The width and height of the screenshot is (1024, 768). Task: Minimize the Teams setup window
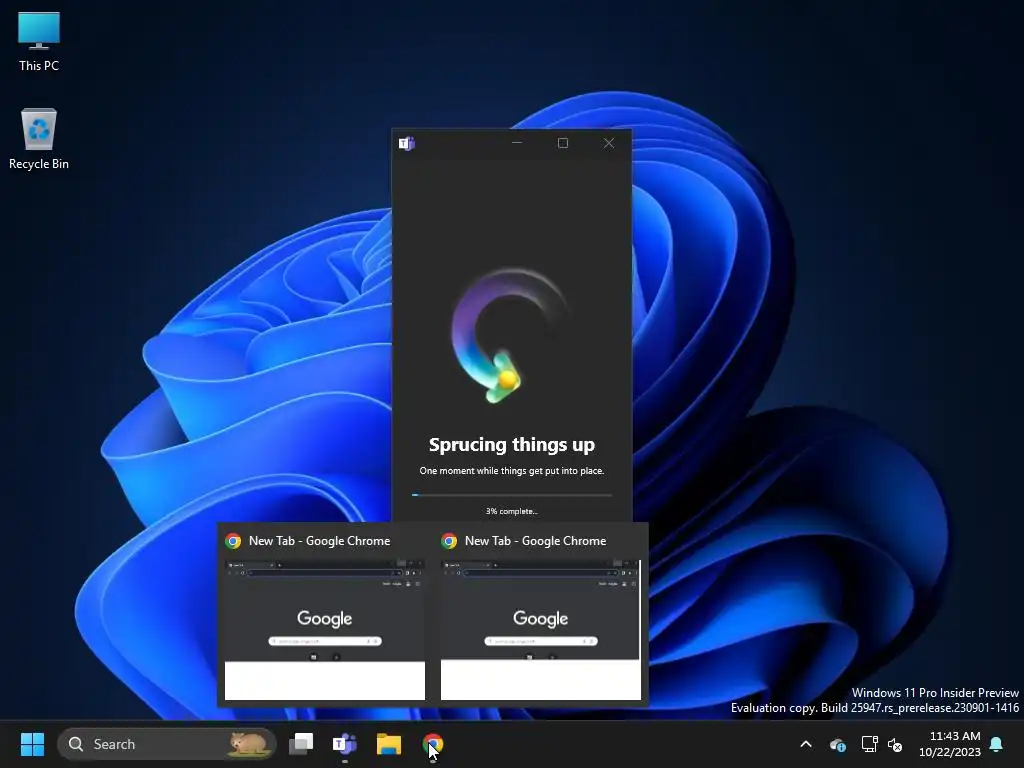pyautogui.click(x=517, y=143)
